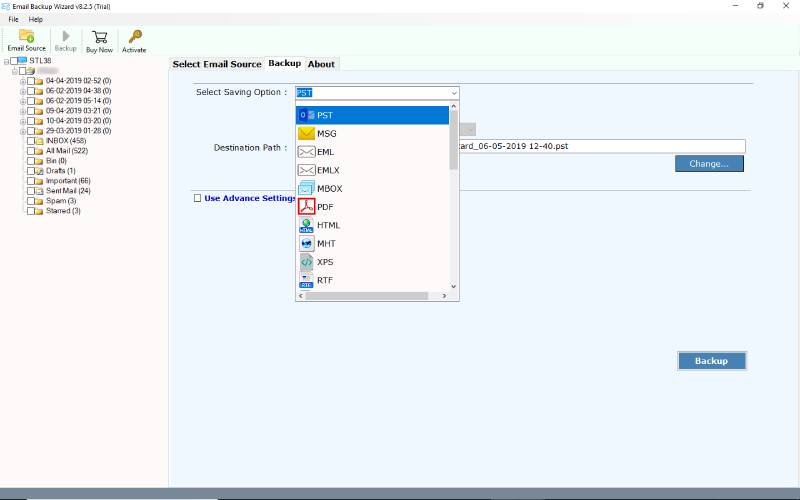Check the Spam (3) checkbox
Image resolution: width=800 pixels, height=500 pixels.
coord(31,201)
